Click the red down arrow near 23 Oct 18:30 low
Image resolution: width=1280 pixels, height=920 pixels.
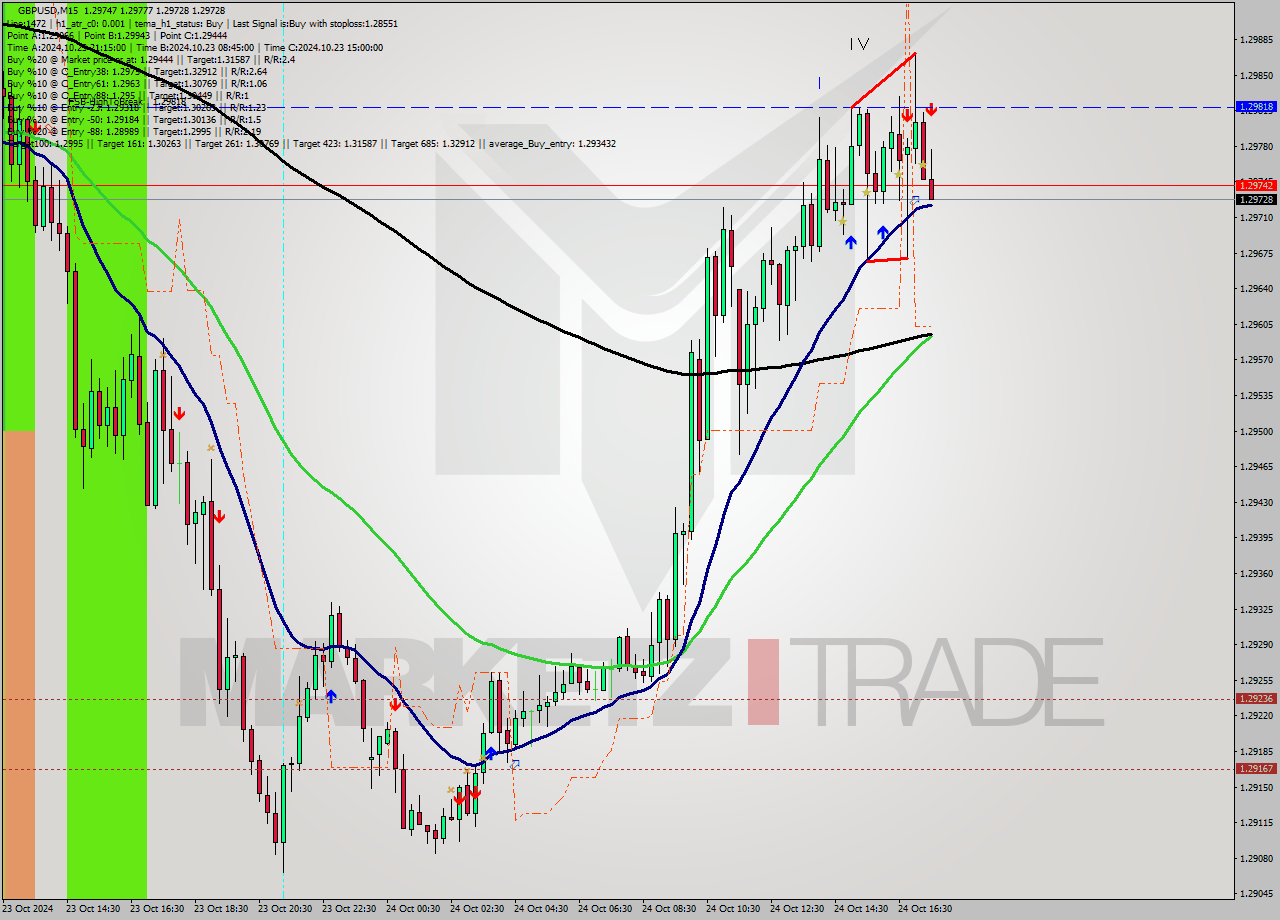218,516
